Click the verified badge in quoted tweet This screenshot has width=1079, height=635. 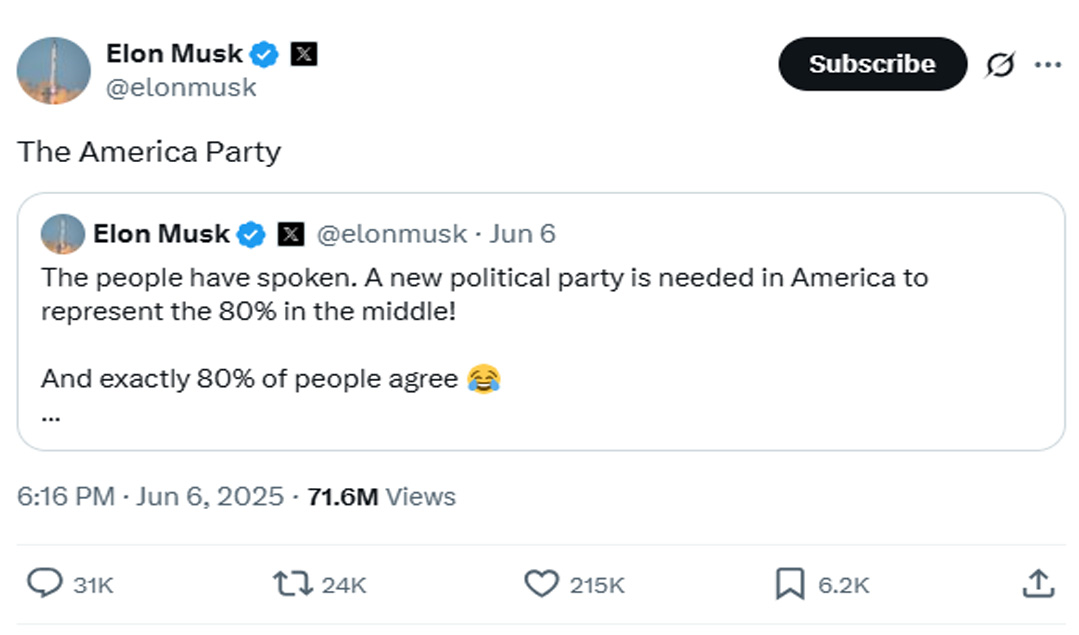[x=251, y=235]
